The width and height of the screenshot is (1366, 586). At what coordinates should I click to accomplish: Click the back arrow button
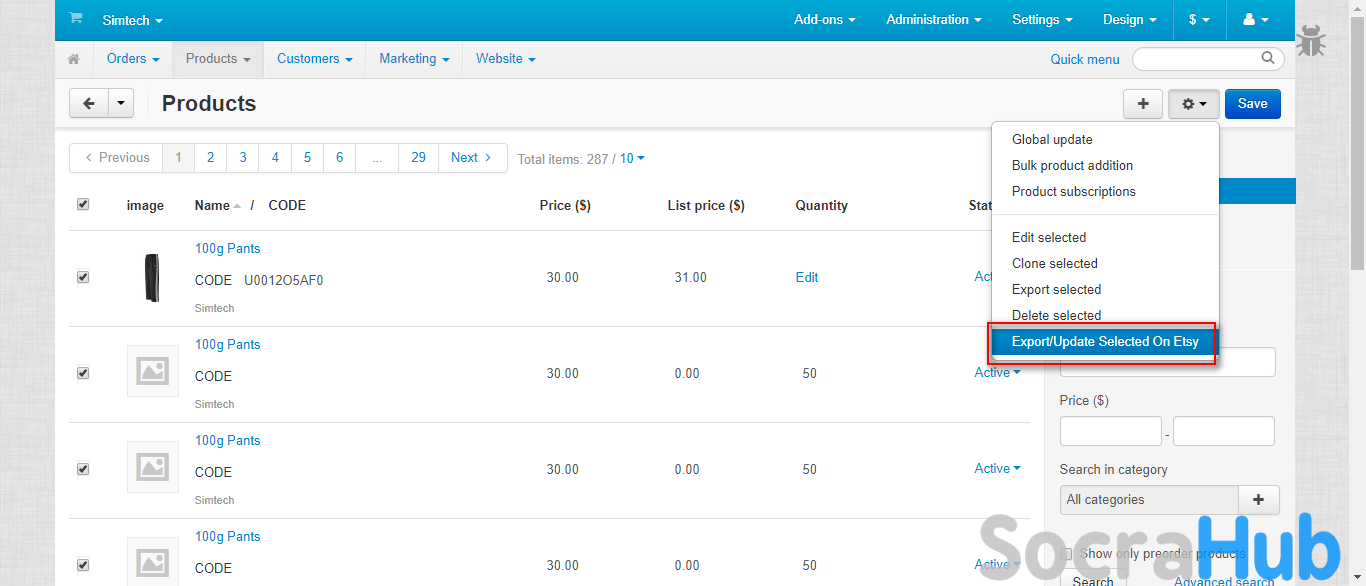click(89, 103)
